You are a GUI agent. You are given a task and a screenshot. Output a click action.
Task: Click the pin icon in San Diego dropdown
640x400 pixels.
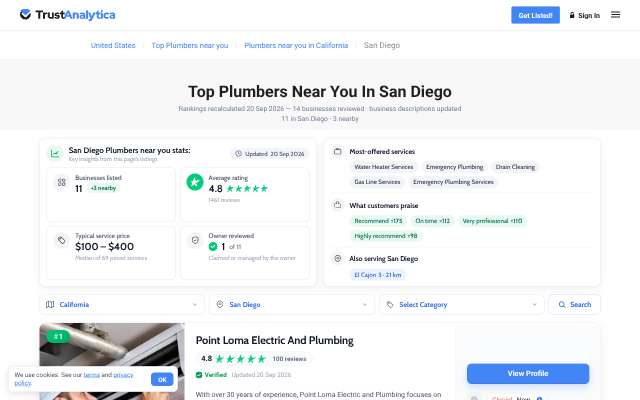[x=220, y=304]
